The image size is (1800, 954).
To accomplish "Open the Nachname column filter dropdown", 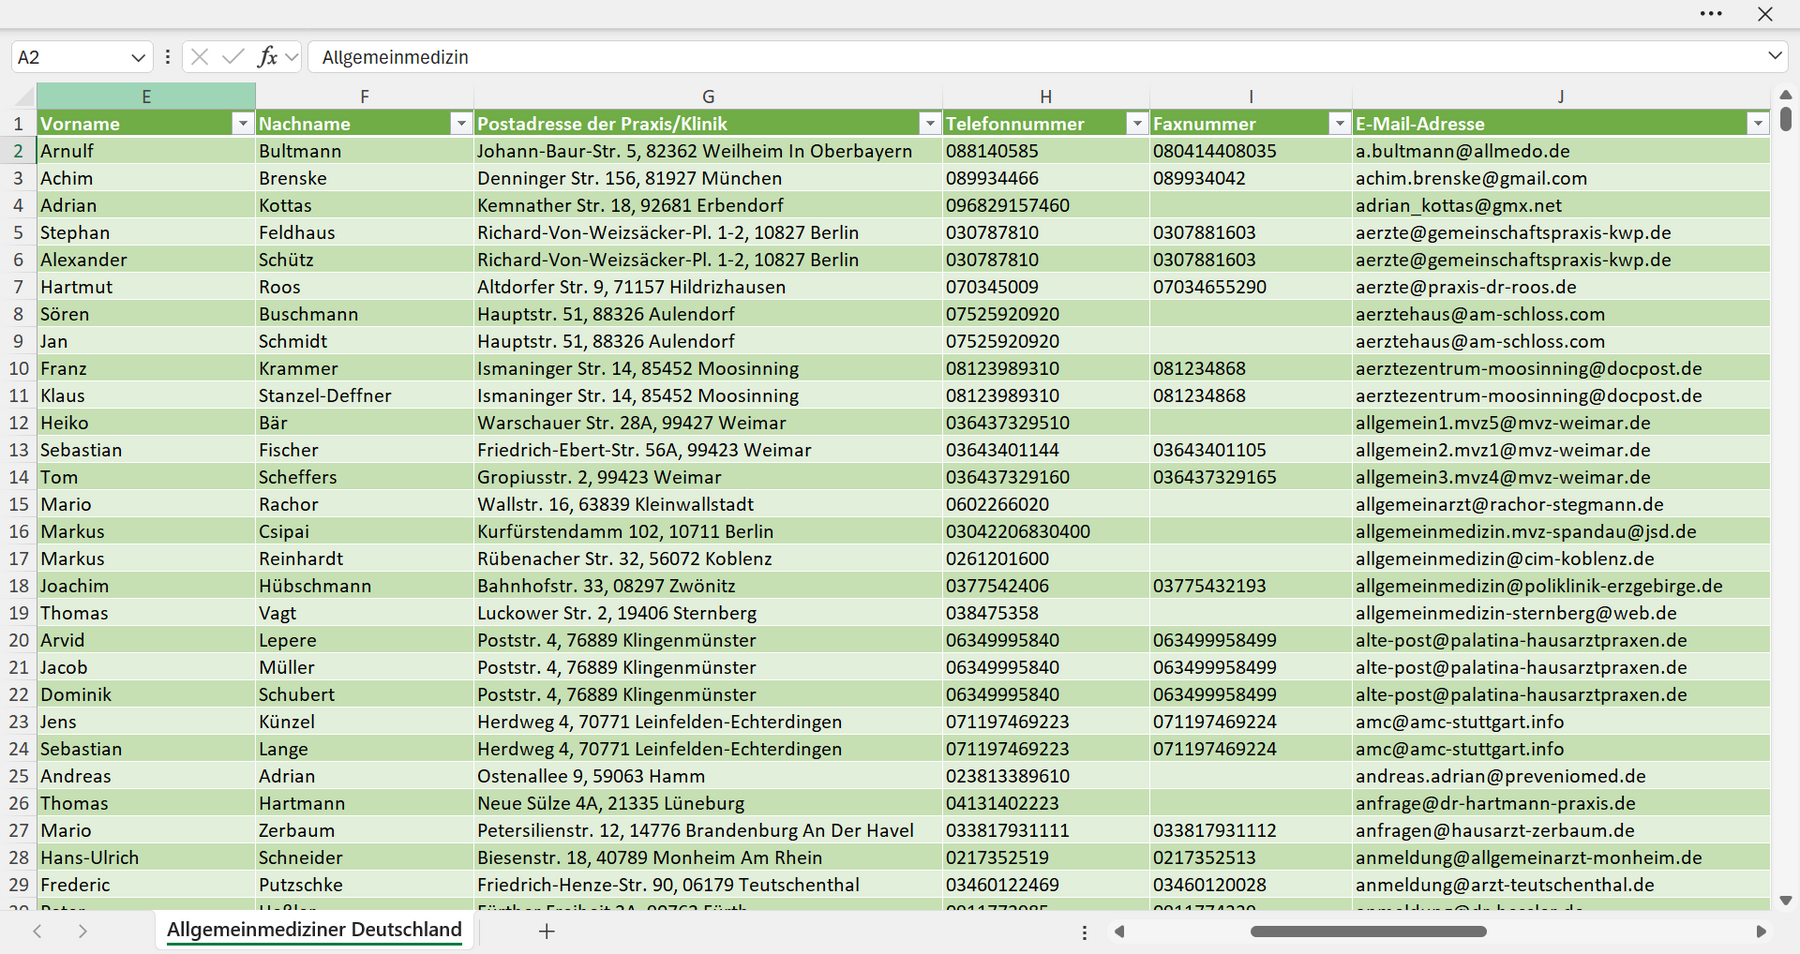I will [x=461, y=123].
